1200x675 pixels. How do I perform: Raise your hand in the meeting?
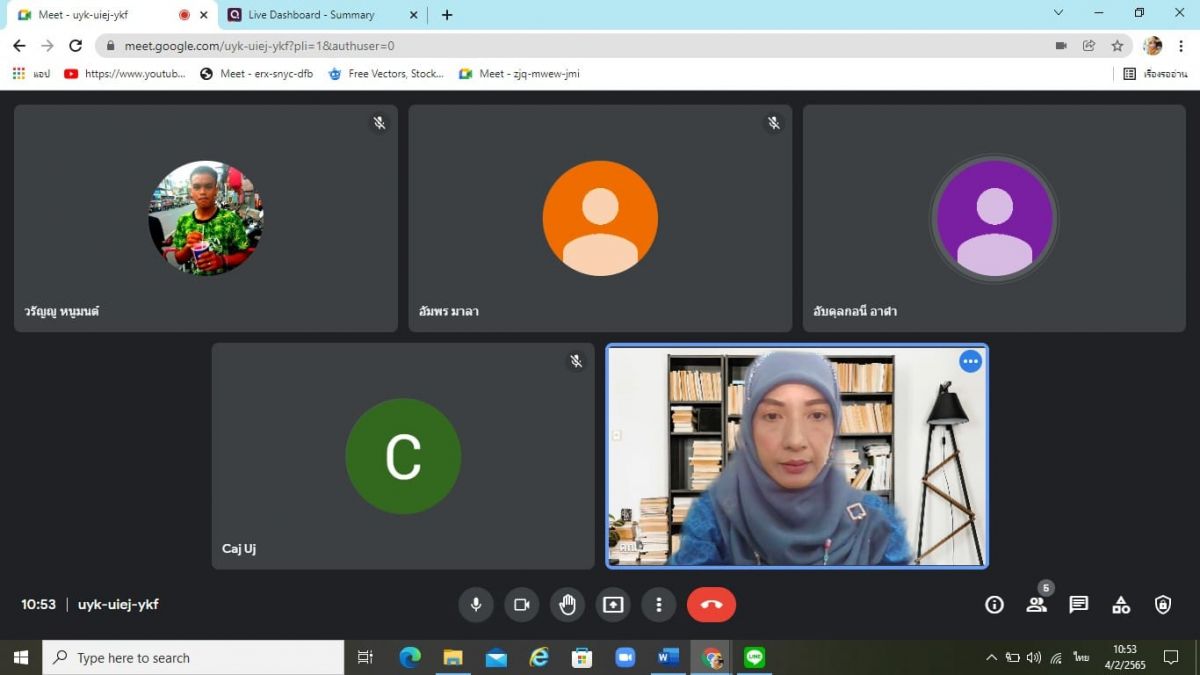point(567,605)
